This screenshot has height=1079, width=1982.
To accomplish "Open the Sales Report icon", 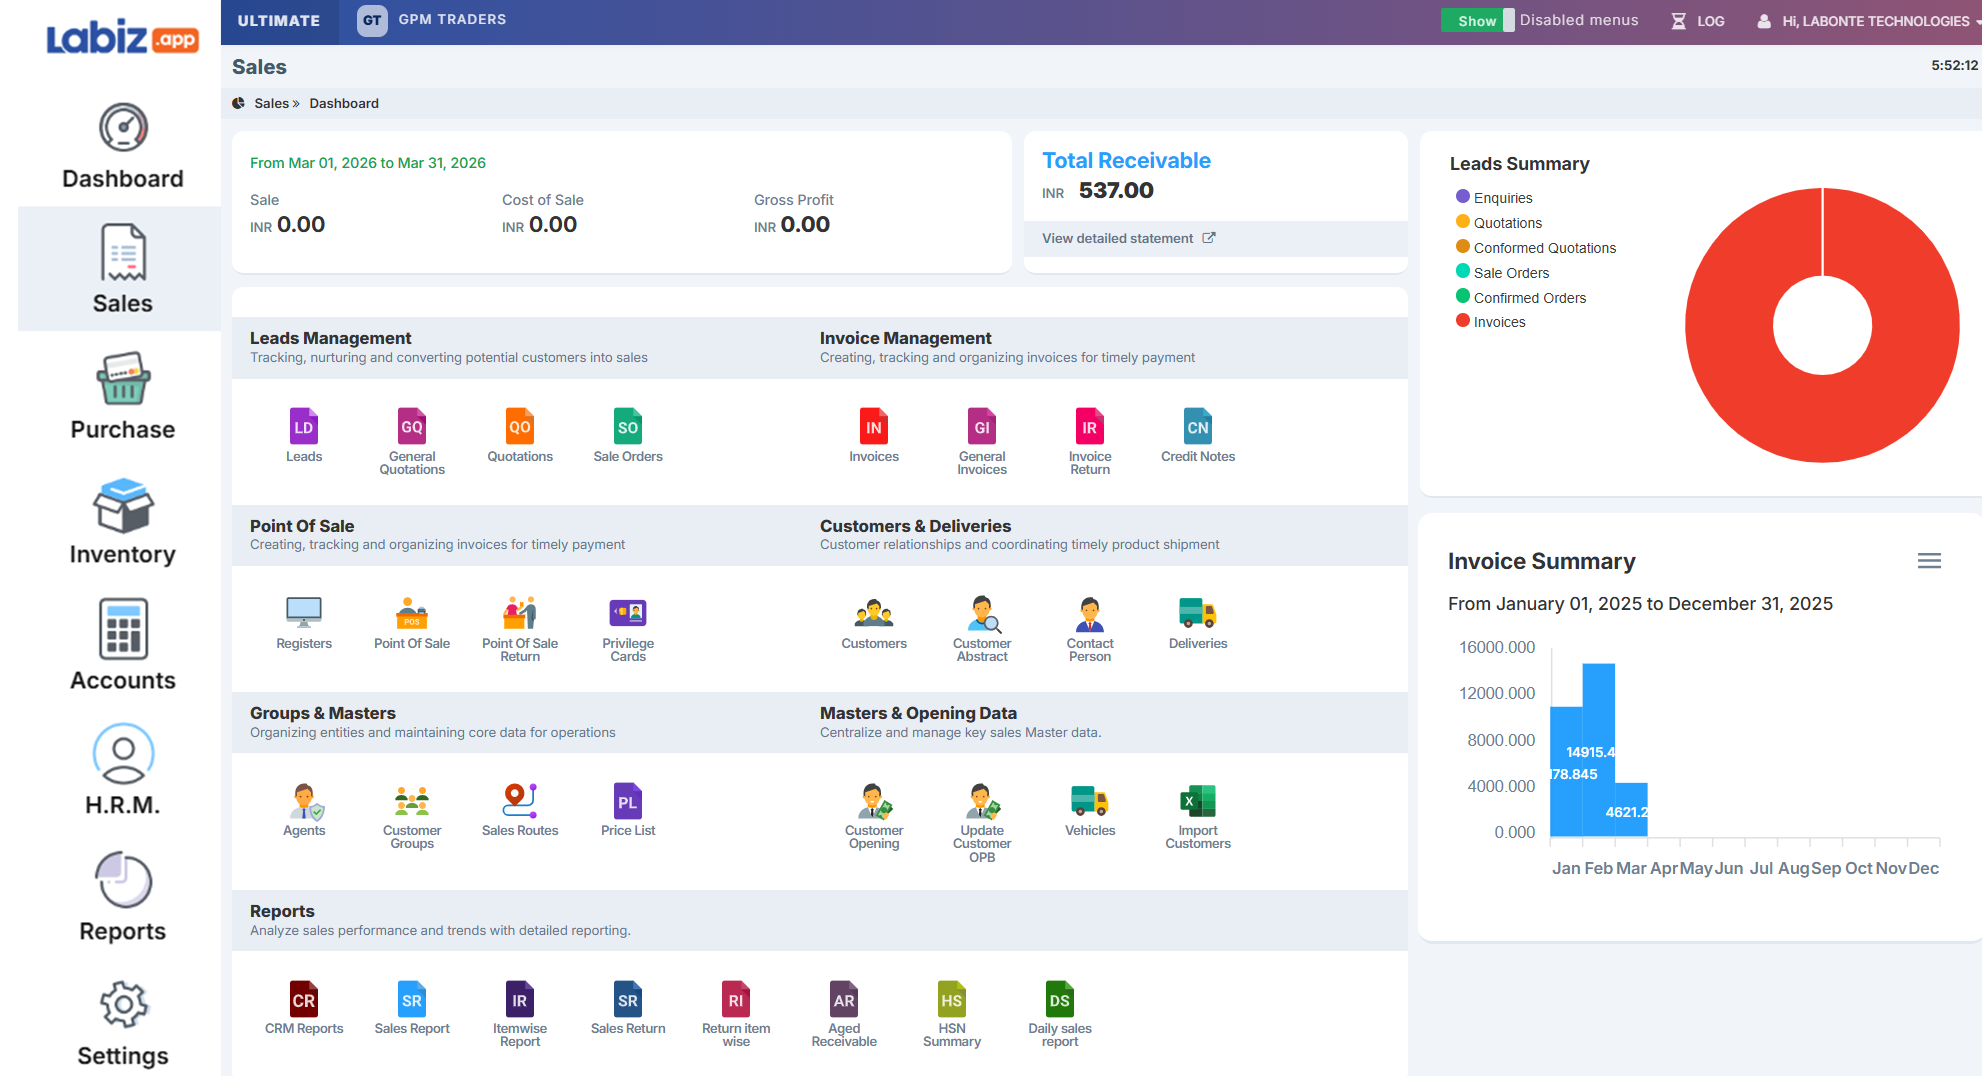I will coord(412,999).
